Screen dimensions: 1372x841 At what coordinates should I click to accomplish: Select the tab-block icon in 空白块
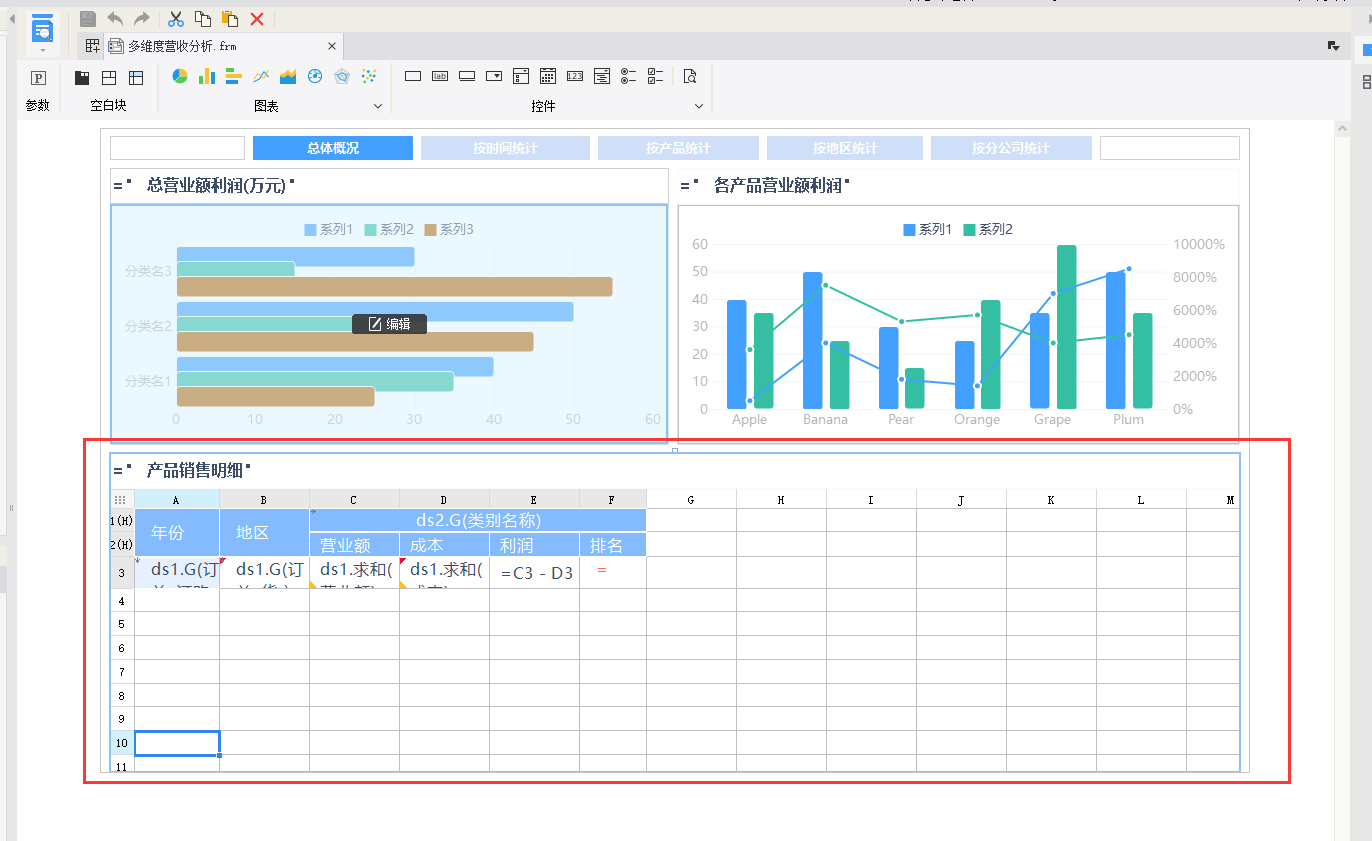tap(82, 77)
